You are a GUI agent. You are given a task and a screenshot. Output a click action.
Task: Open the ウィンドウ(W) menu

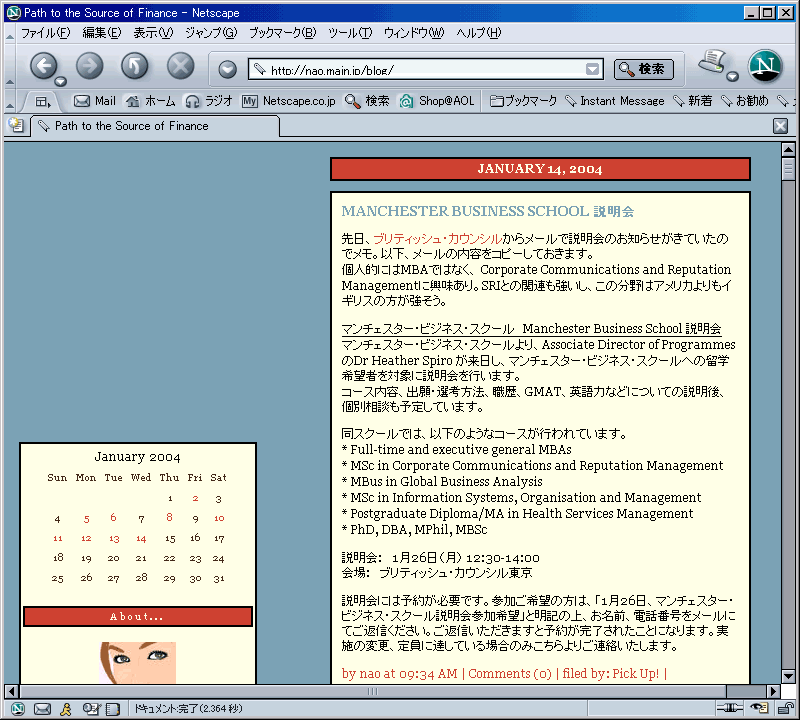pos(414,33)
